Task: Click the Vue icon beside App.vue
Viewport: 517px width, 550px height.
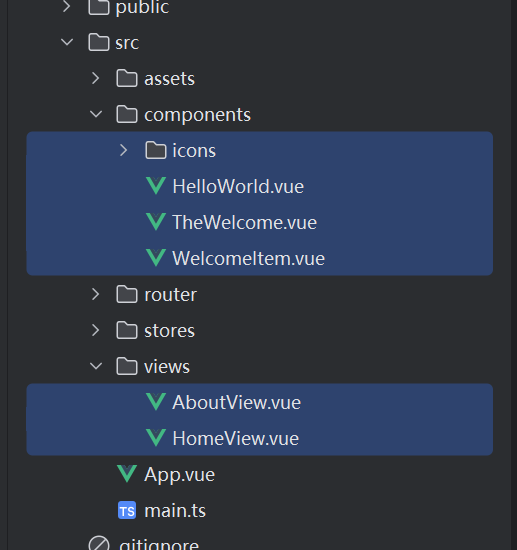Action: pos(127,474)
